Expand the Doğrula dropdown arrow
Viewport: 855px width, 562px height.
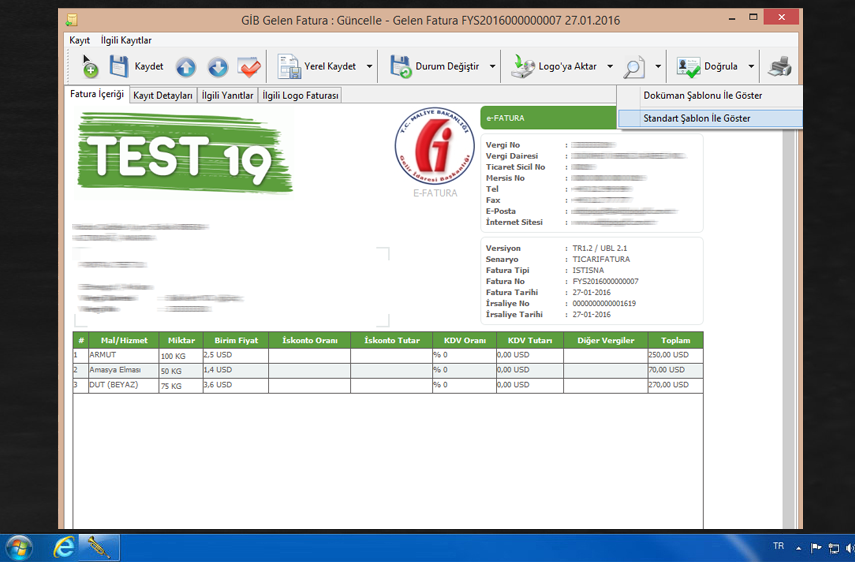point(751,67)
